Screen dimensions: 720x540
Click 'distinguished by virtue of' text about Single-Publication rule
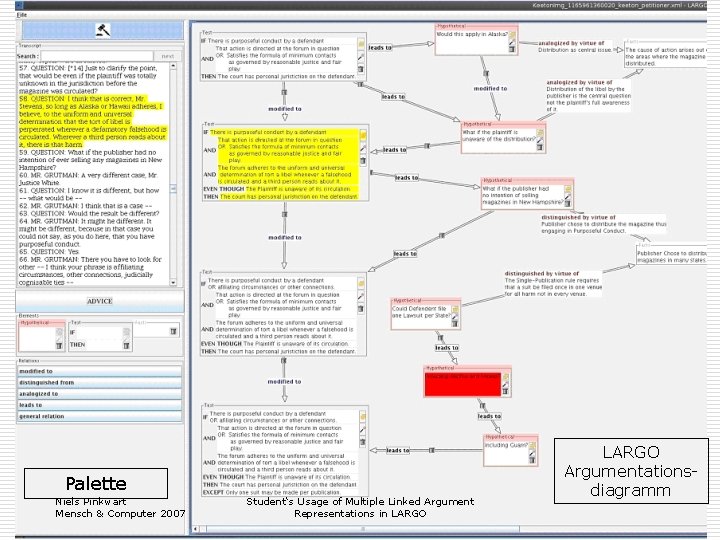(x=553, y=283)
